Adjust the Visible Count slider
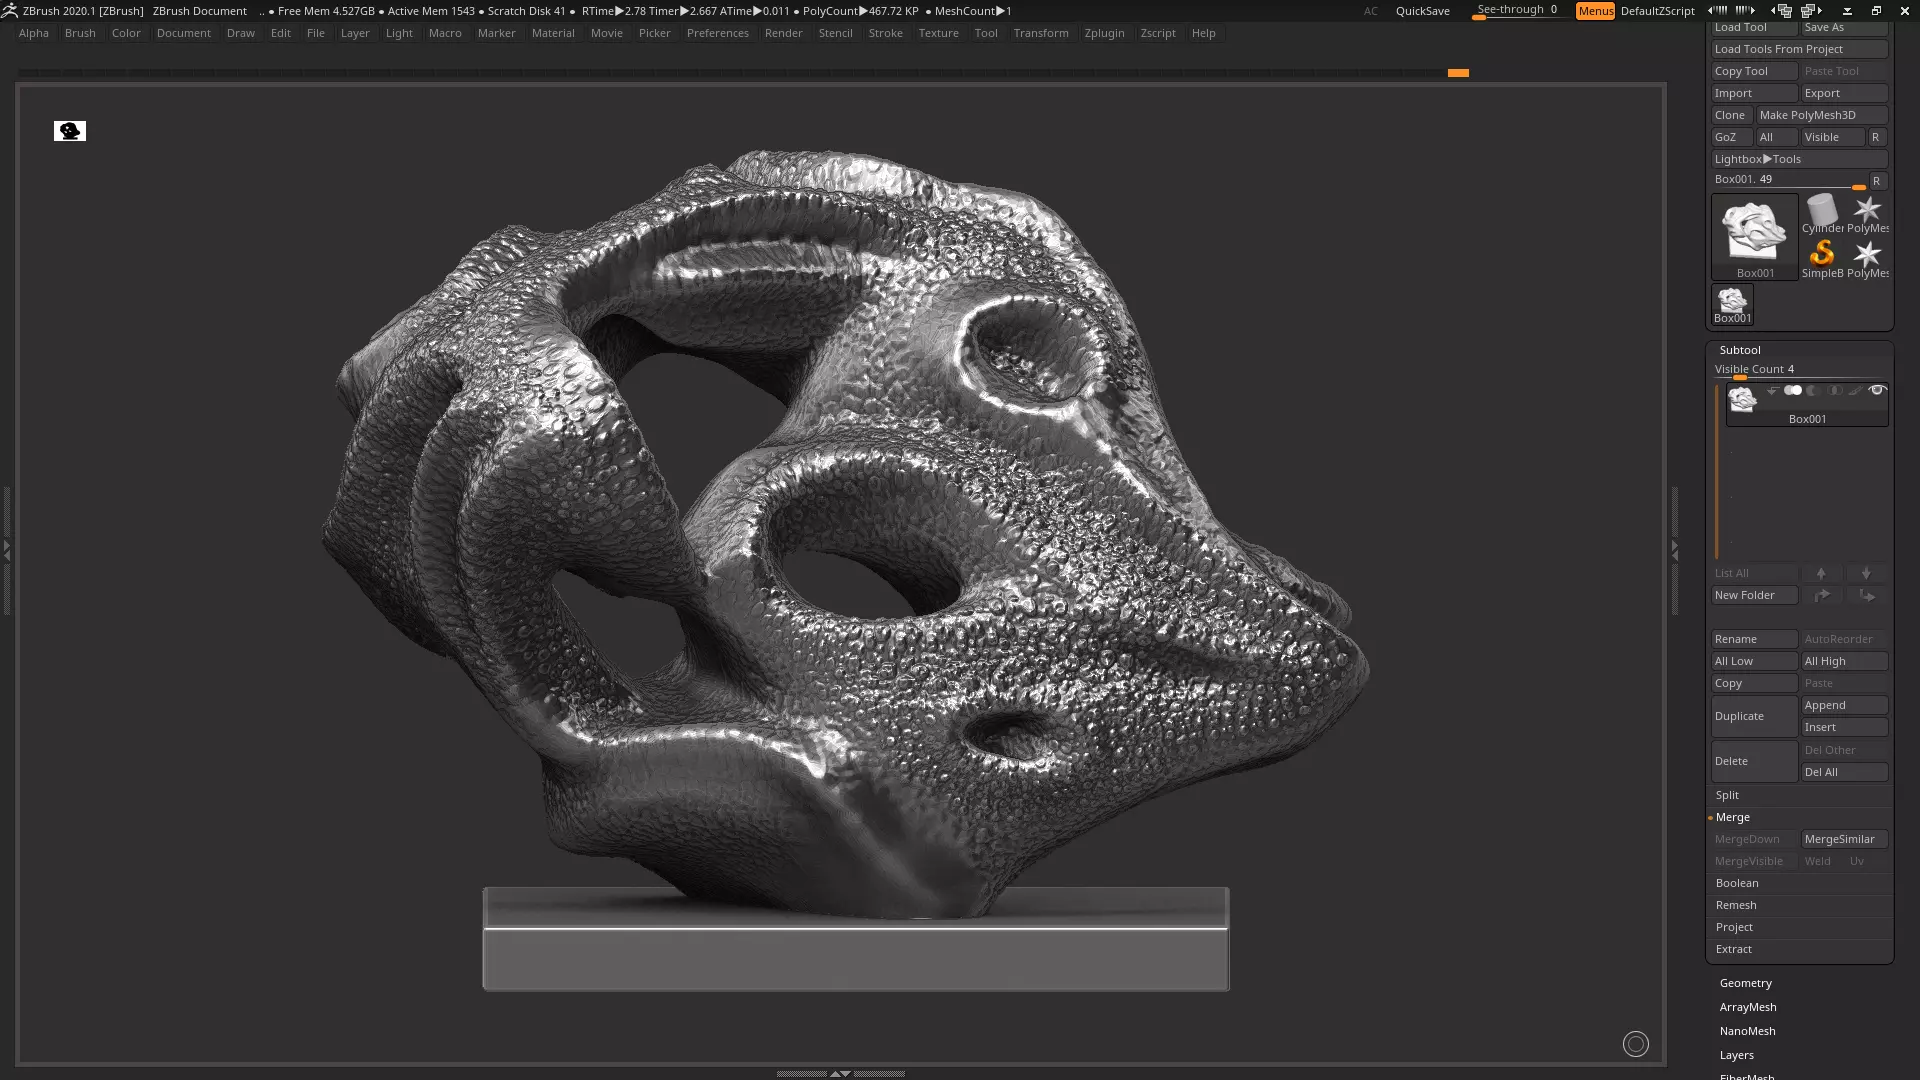This screenshot has height=1080, width=1920. tap(1800, 370)
